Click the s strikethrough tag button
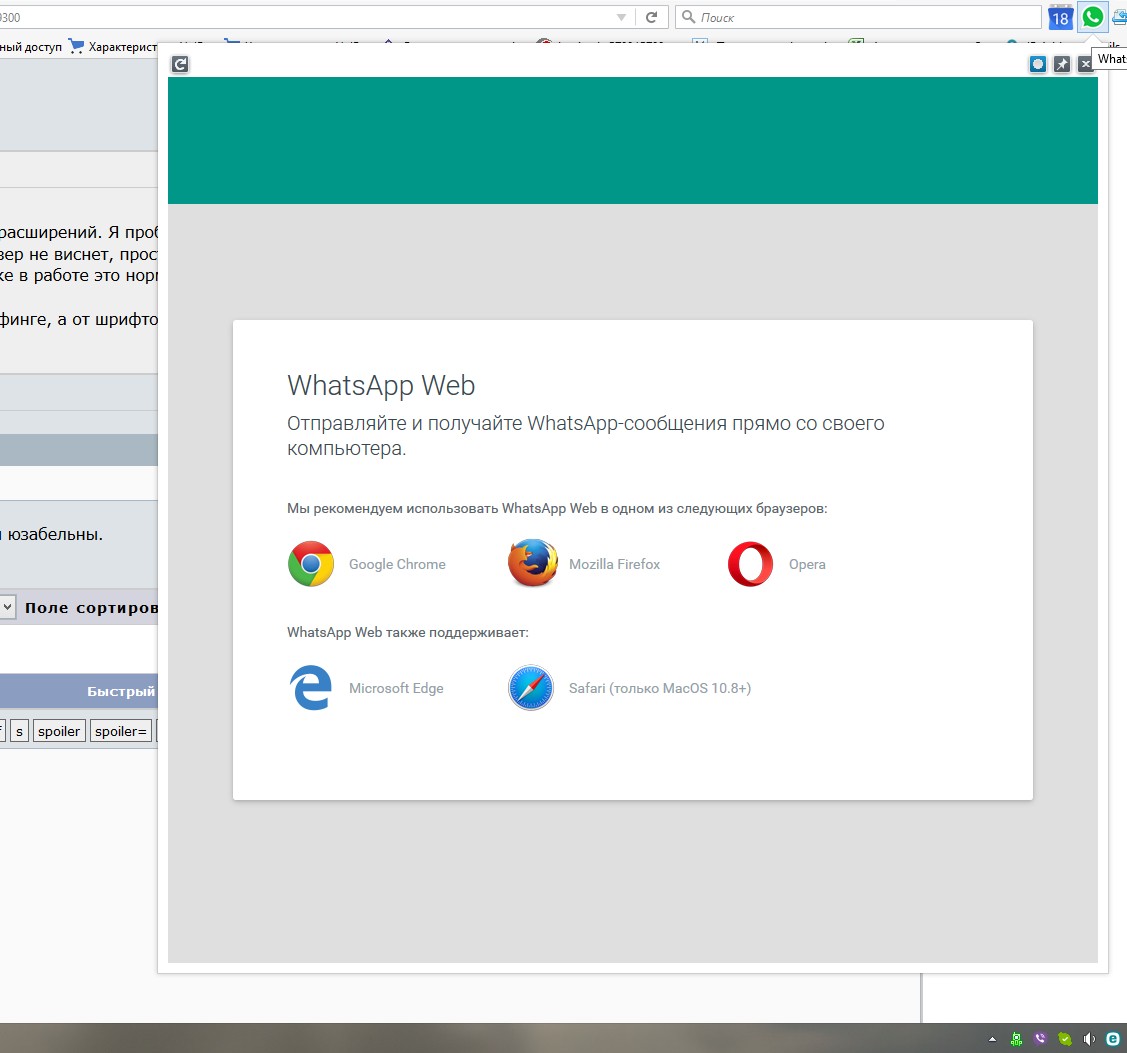This screenshot has height=1053, width=1127. (x=19, y=731)
